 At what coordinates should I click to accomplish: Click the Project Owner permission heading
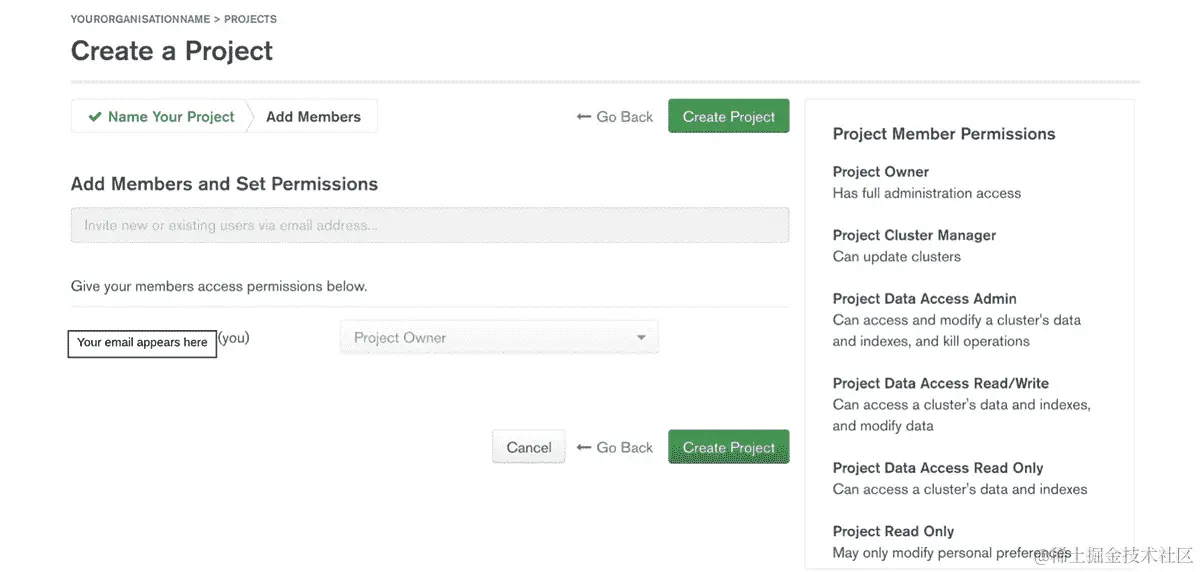click(x=880, y=172)
